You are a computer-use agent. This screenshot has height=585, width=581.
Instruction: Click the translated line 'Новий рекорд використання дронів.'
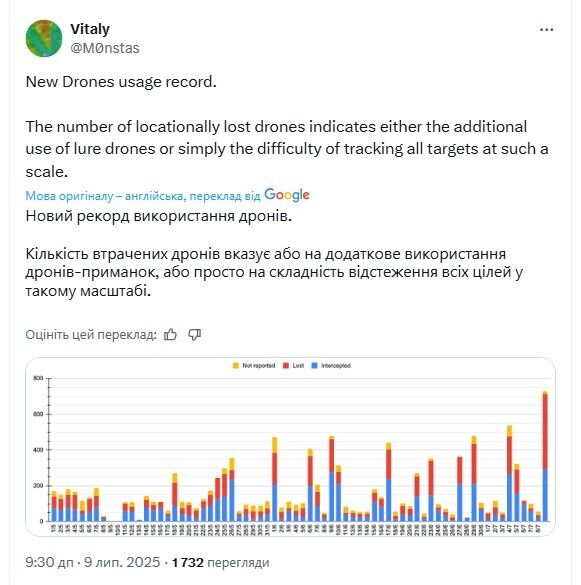[x=159, y=216]
